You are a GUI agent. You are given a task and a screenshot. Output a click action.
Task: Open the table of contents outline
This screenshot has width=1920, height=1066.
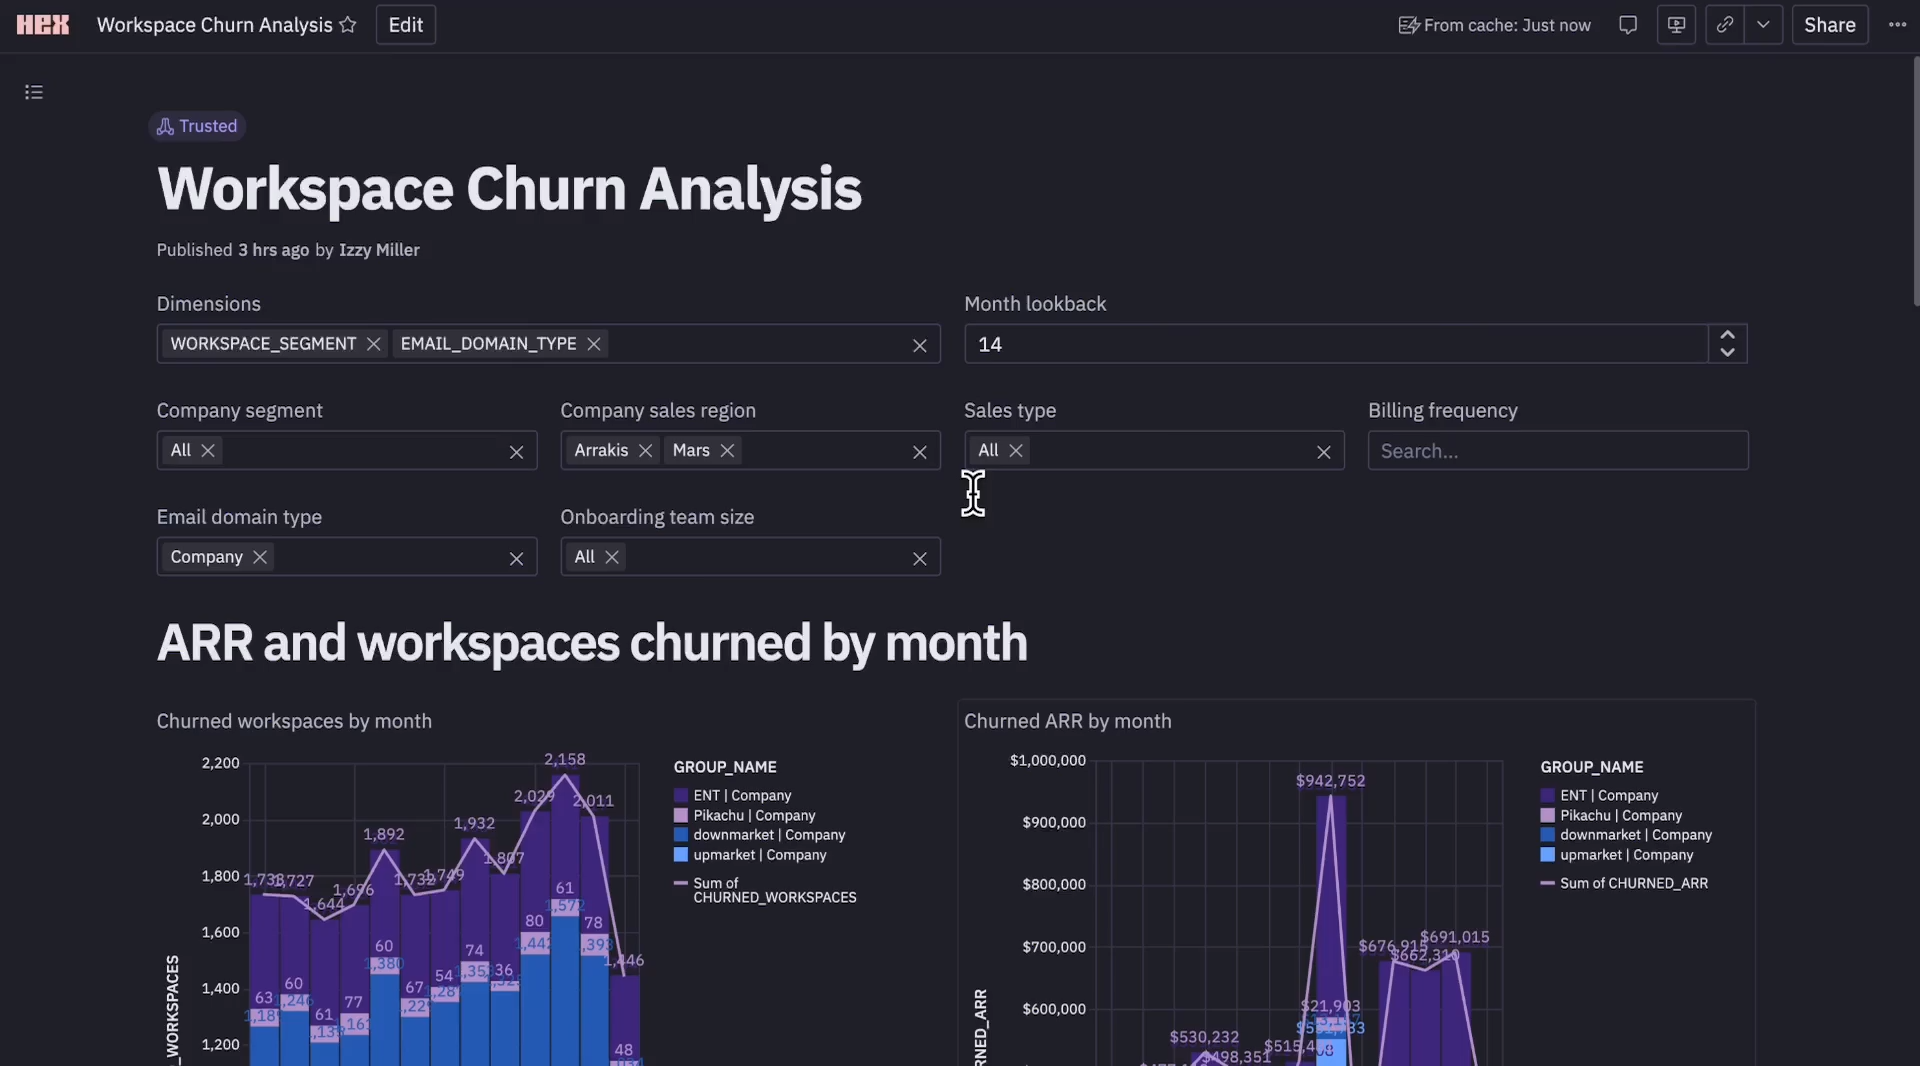click(34, 93)
